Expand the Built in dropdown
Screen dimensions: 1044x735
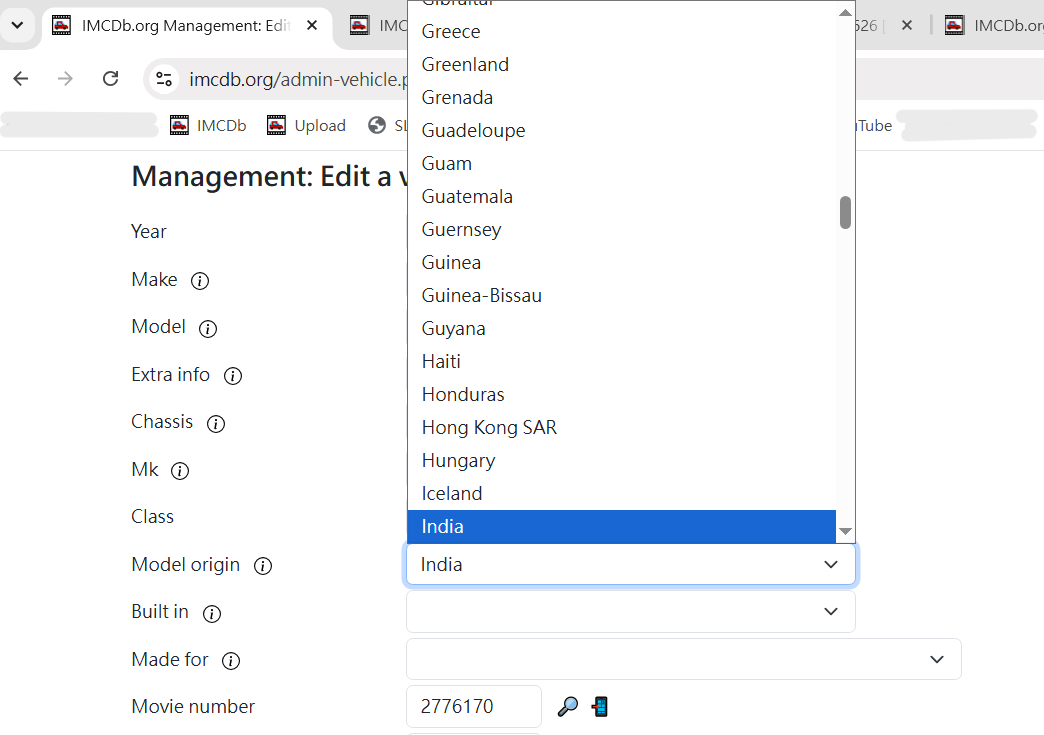pyautogui.click(x=631, y=611)
